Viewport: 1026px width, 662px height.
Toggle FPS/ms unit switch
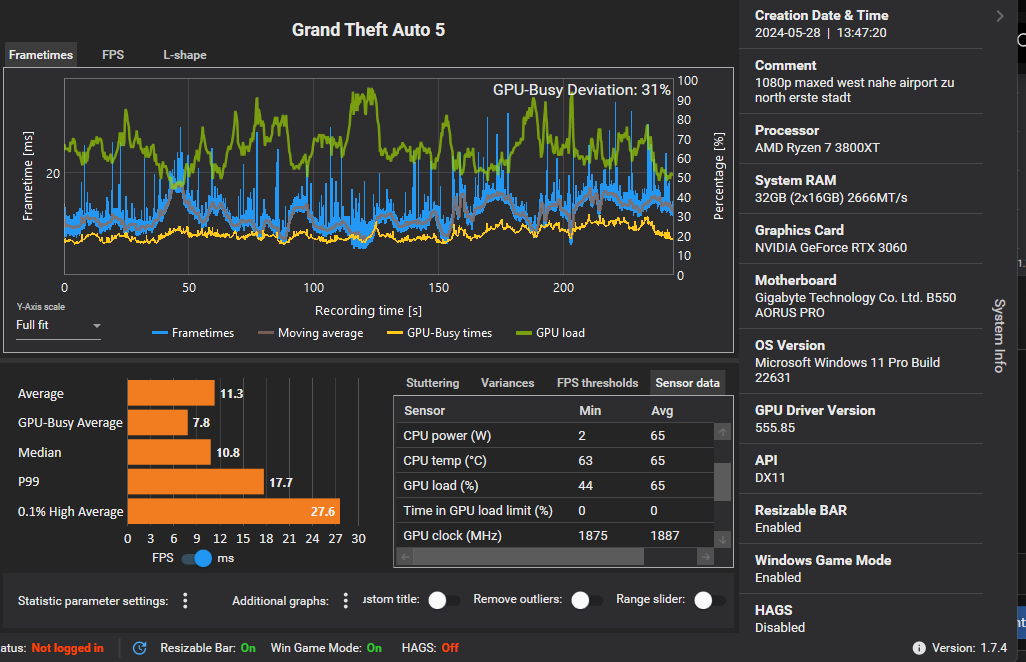197,558
